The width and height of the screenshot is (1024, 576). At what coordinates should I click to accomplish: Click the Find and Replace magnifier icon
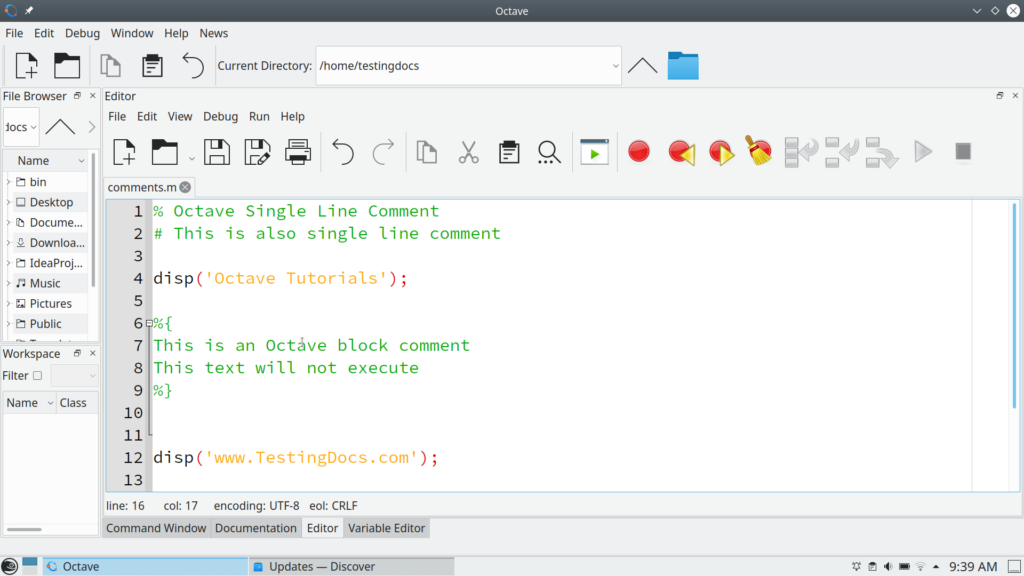pos(548,152)
